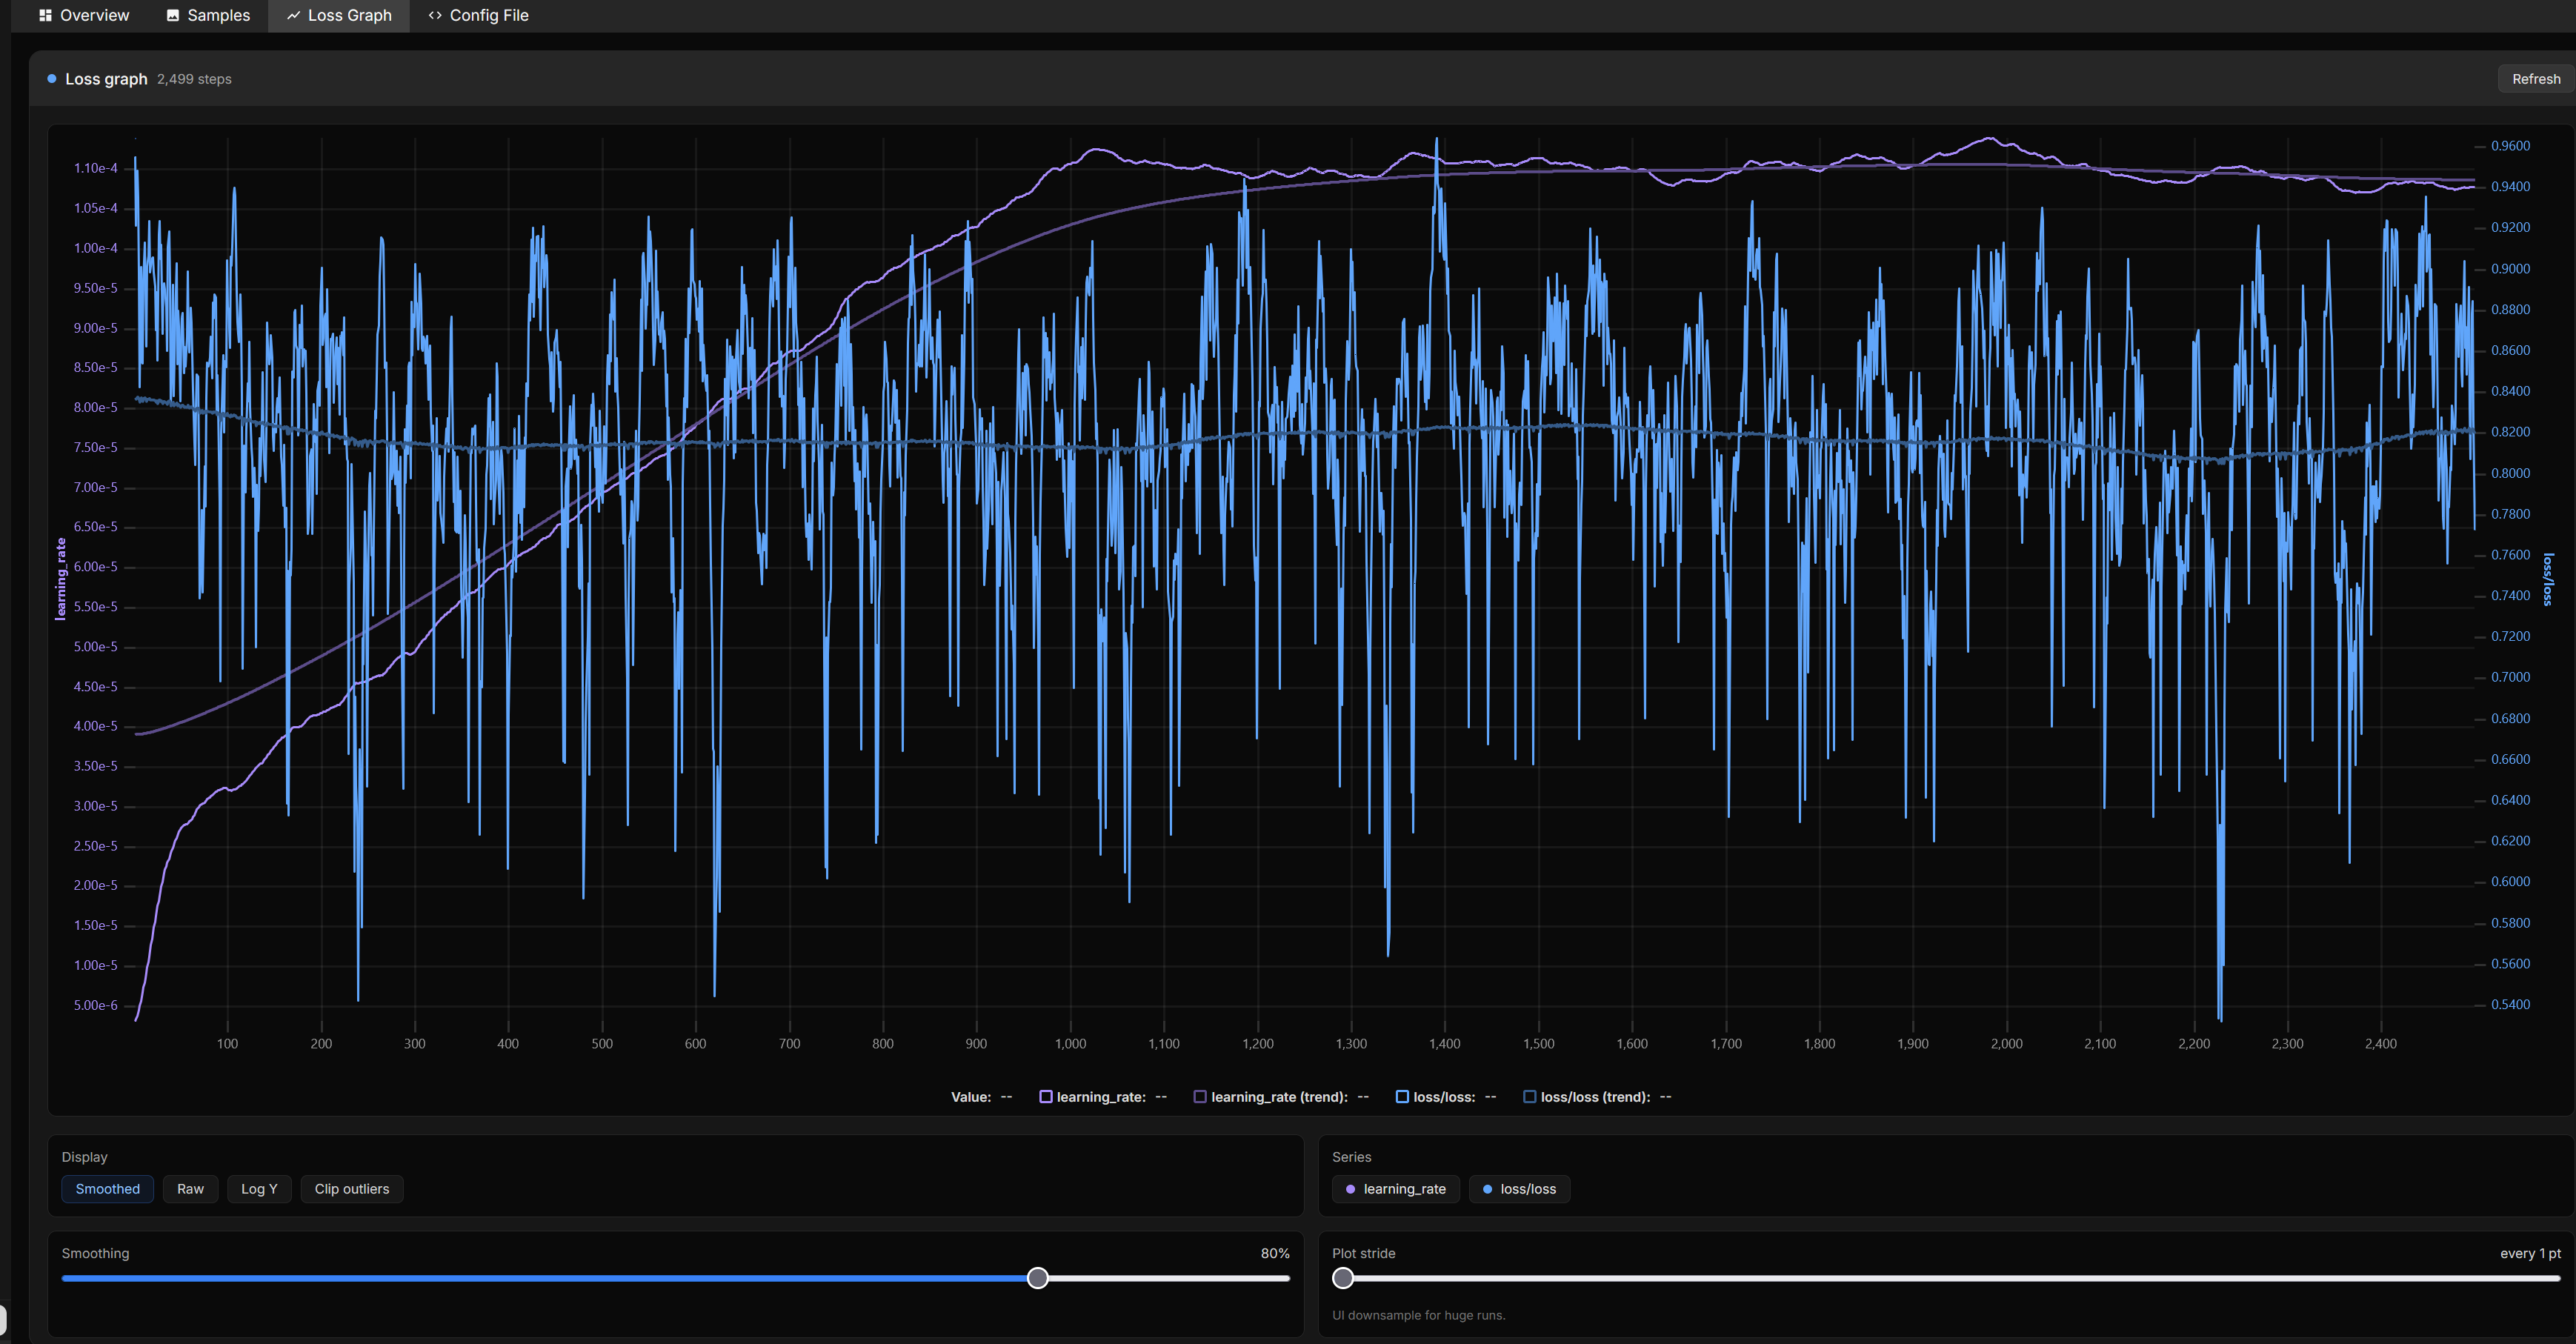The width and height of the screenshot is (2576, 1344).
Task: Click the "UI downsample for huge runs." hint
Action: pos(1418,1315)
